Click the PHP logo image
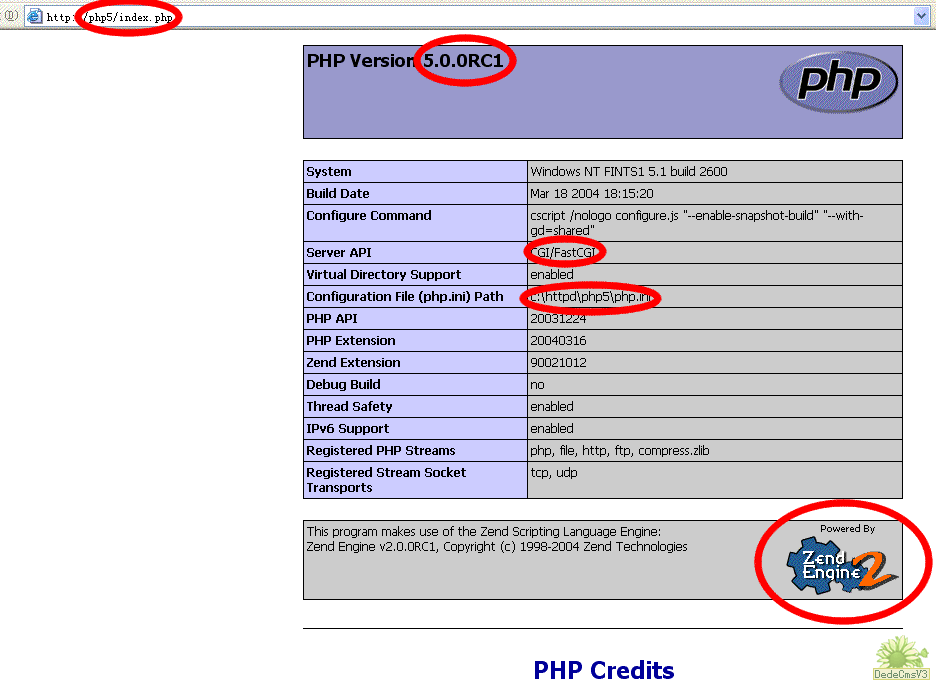The width and height of the screenshot is (936, 686). (x=838, y=82)
